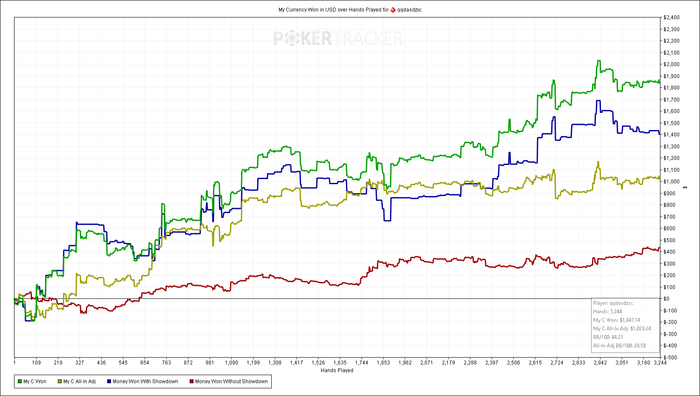Click the 2,397 x-axis tick label
700x396 pixels.
click(492, 363)
